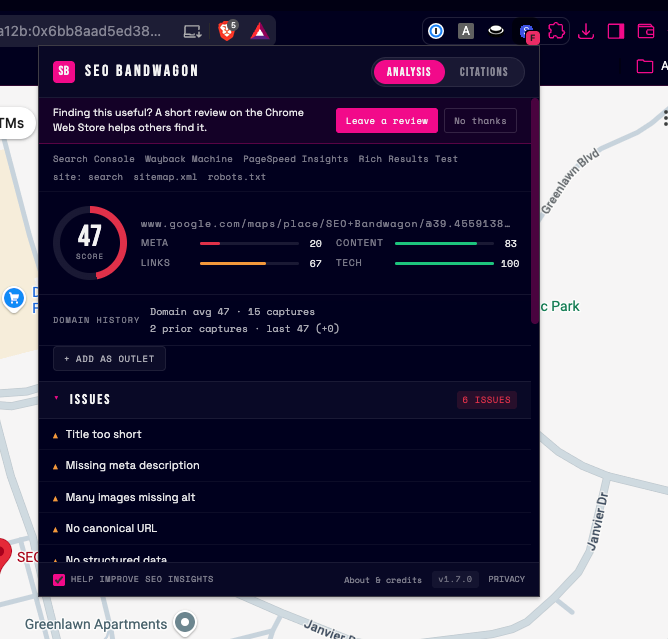Click Domain avg 47 captures text
668x639 pixels.
pos(232,312)
